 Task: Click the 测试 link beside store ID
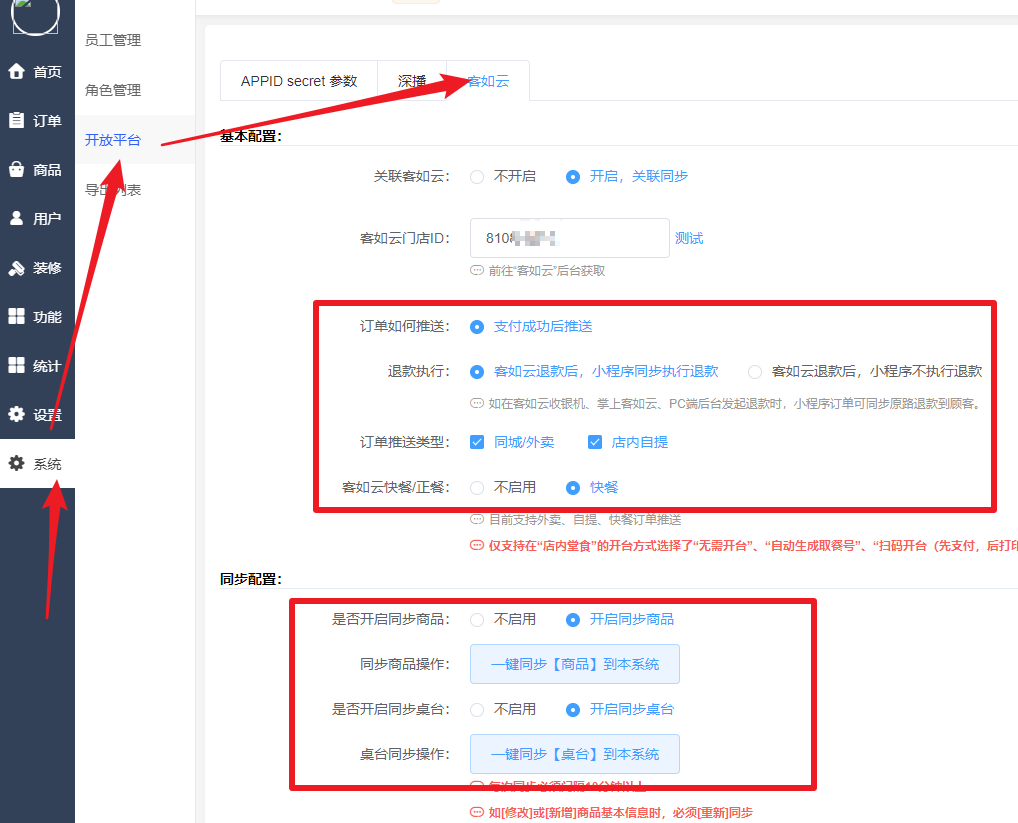pos(689,238)
